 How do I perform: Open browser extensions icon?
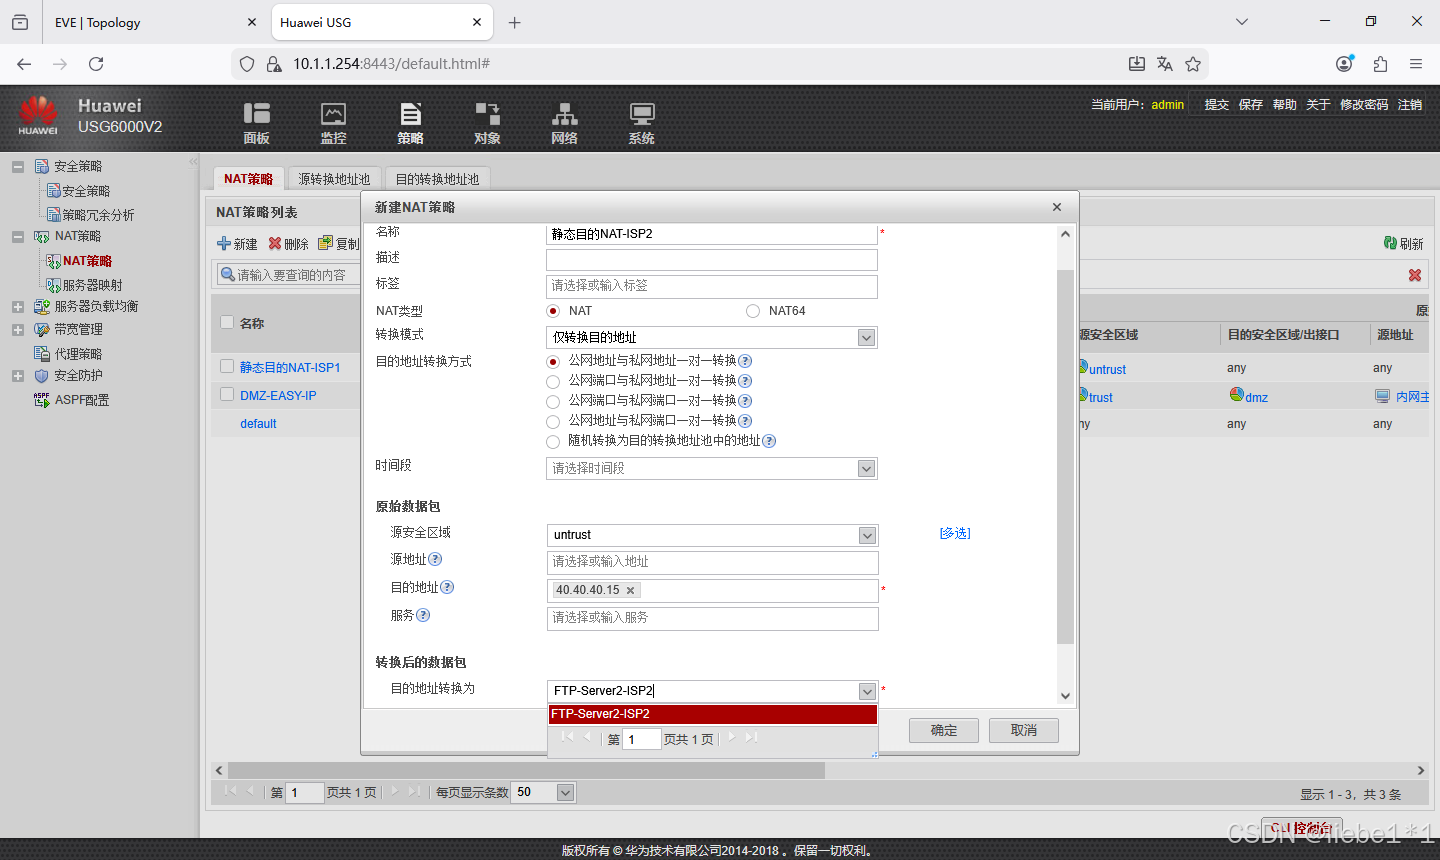1380,64
